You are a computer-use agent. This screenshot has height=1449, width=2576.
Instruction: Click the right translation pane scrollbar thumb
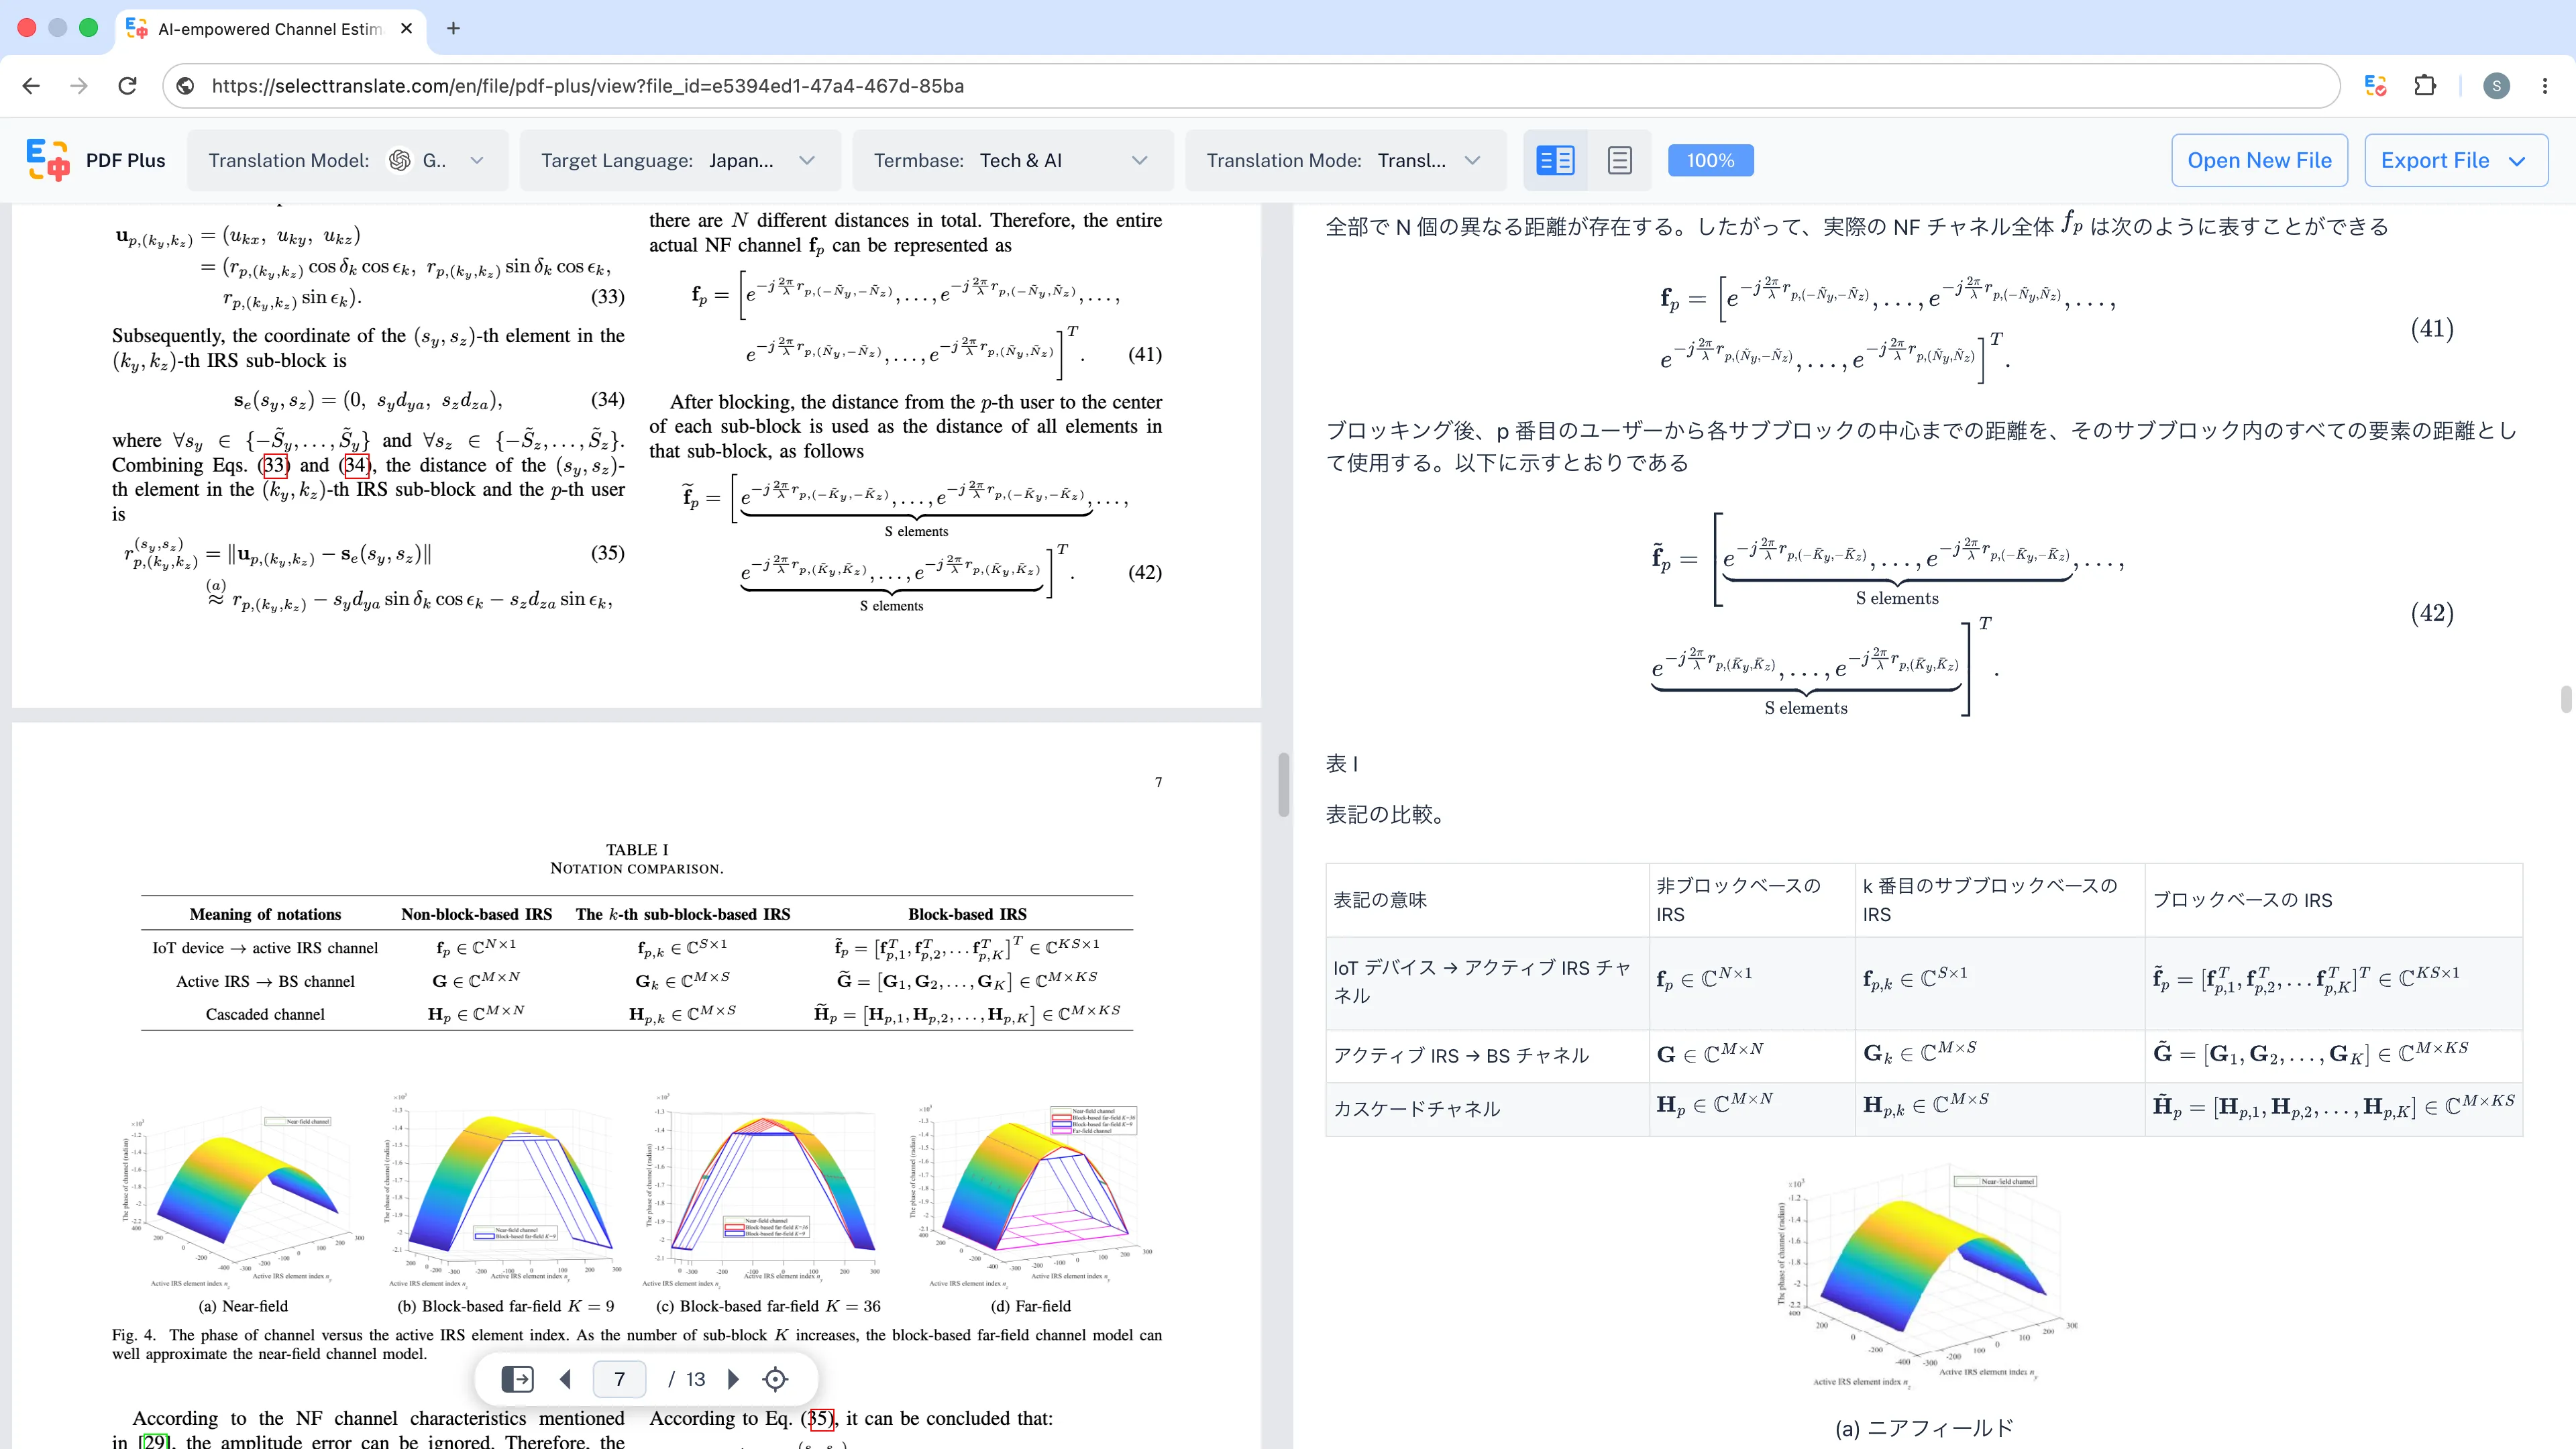coord(2565,699)
